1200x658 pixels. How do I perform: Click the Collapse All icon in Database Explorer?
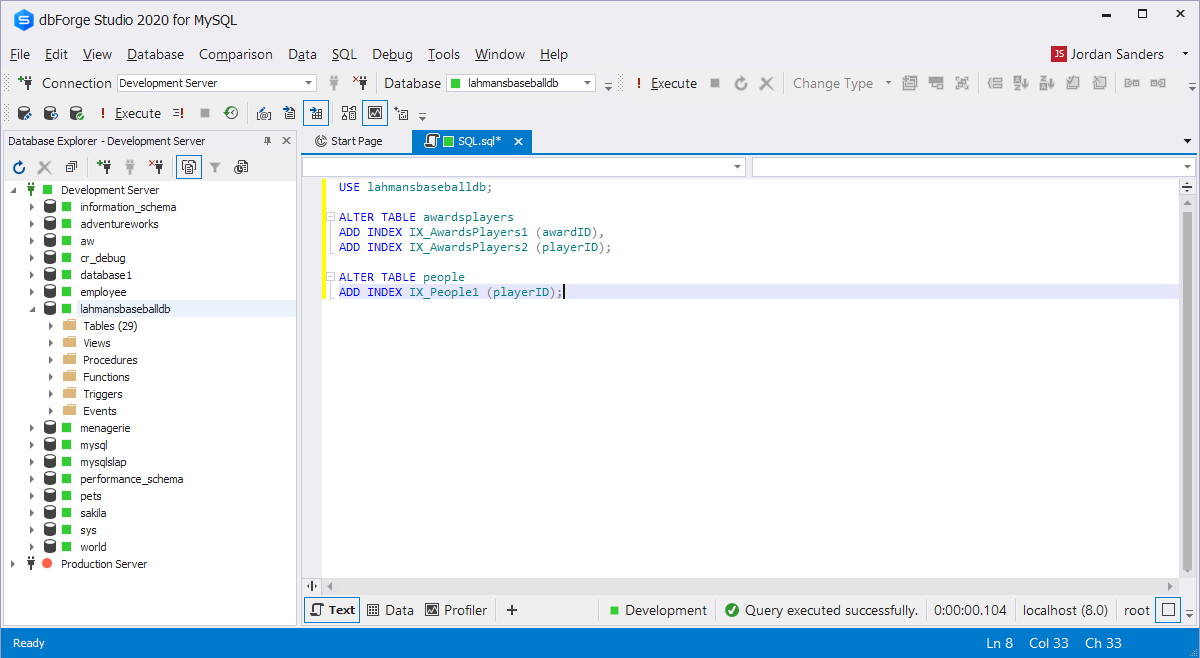coord(71,167)
